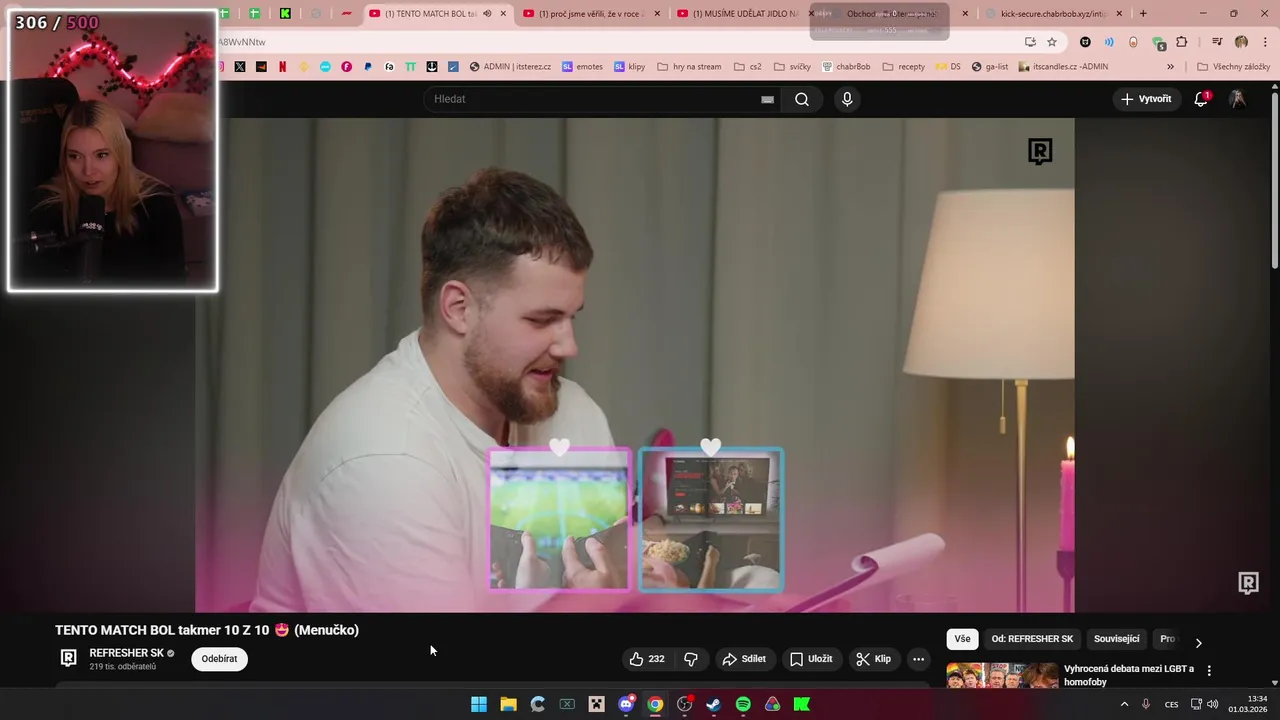
Task: Open File Explorer from the taskbar
Action: 508,704
